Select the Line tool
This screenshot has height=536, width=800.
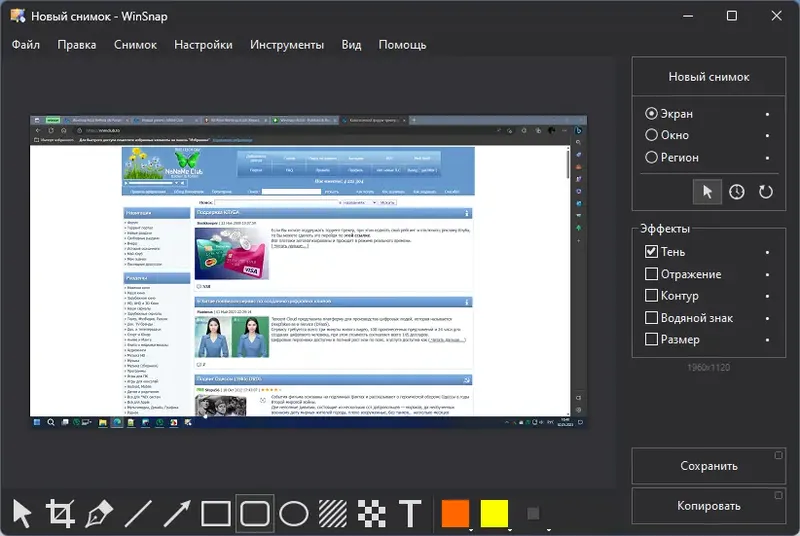[x=138, y=513]
